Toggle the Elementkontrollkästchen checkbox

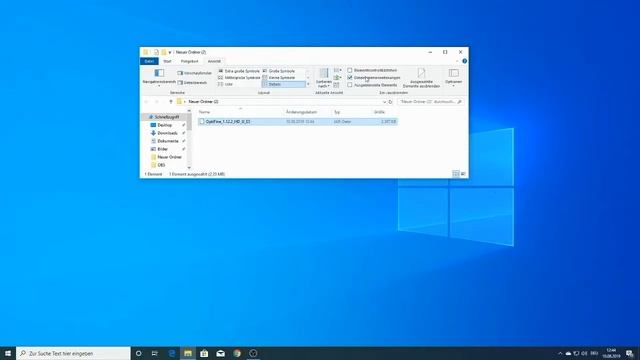350,70
